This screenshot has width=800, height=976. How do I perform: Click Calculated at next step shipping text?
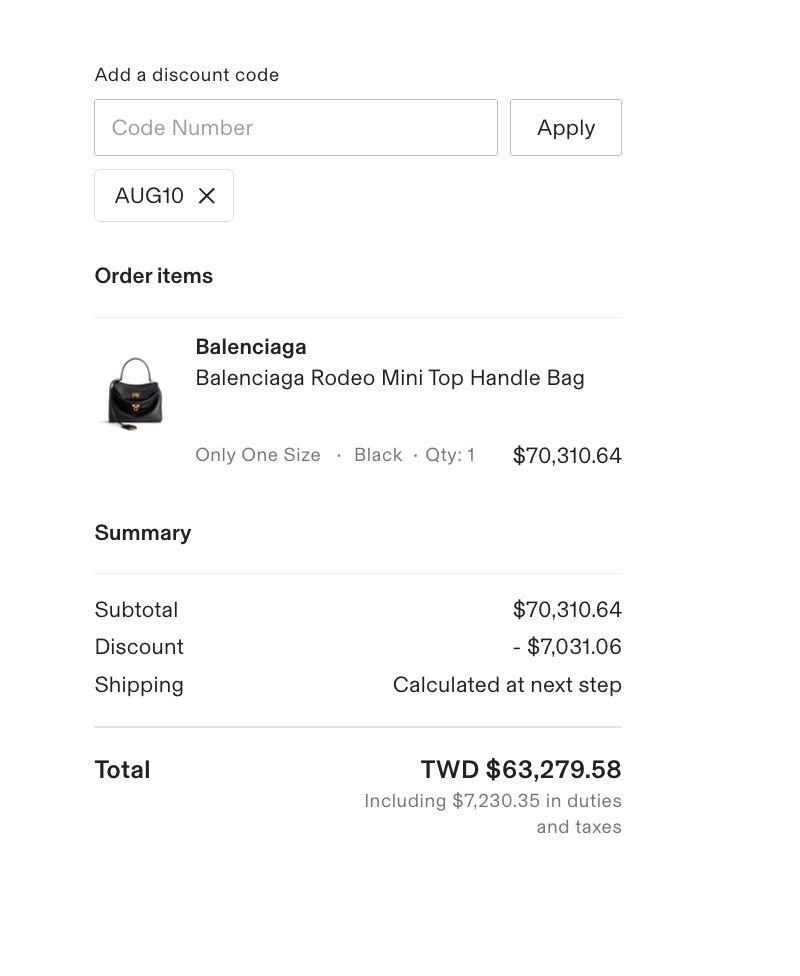[507, 685]
